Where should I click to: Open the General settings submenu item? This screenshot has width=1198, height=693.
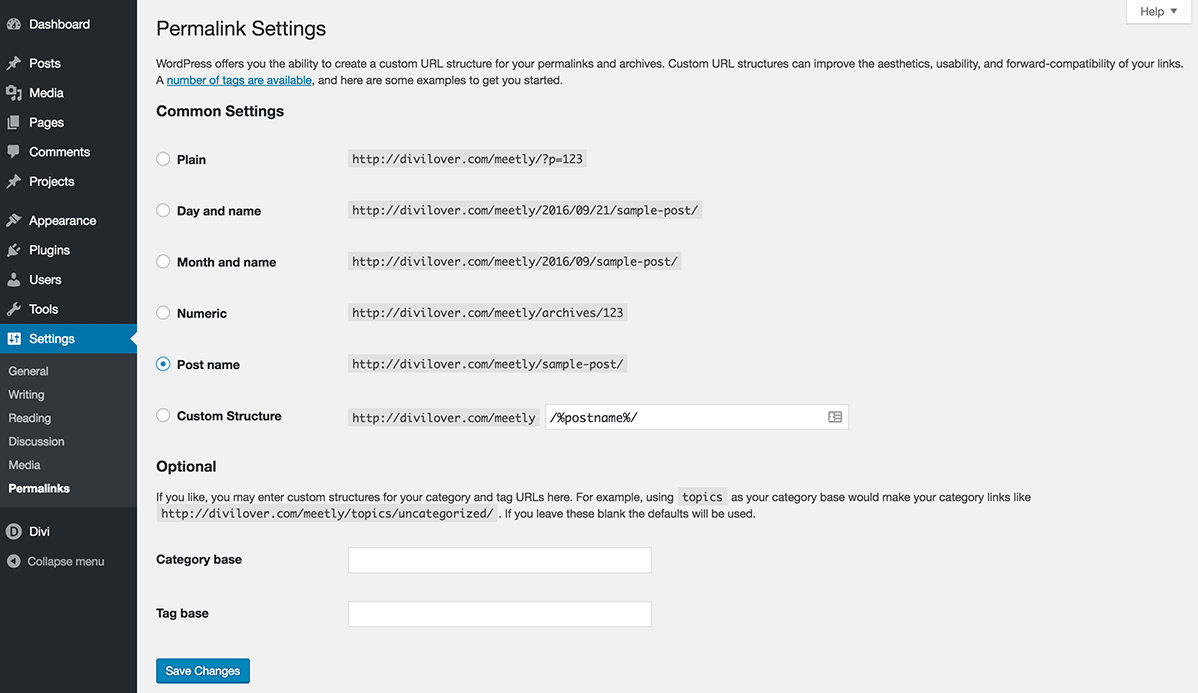click(x=28, y=371)
